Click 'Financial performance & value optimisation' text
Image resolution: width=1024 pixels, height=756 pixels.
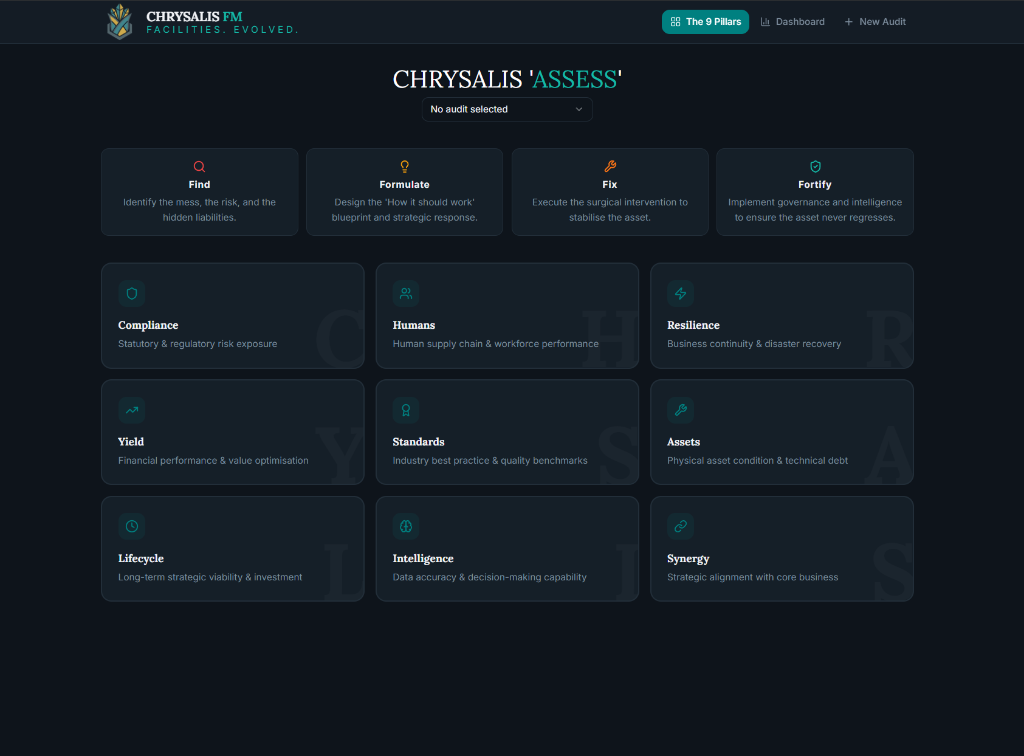tap(214, 461)
